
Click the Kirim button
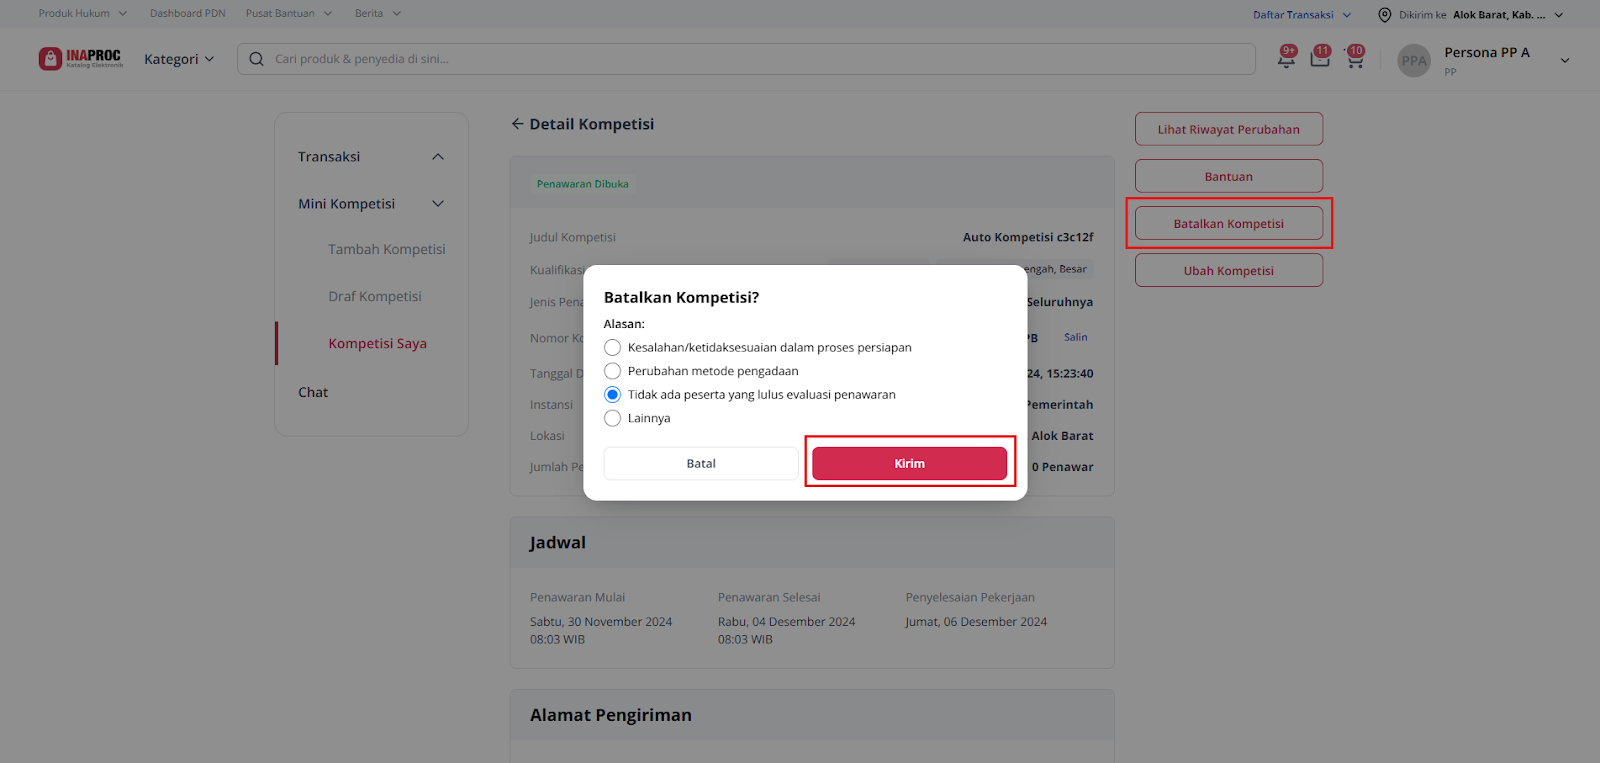tap(909, 463)
